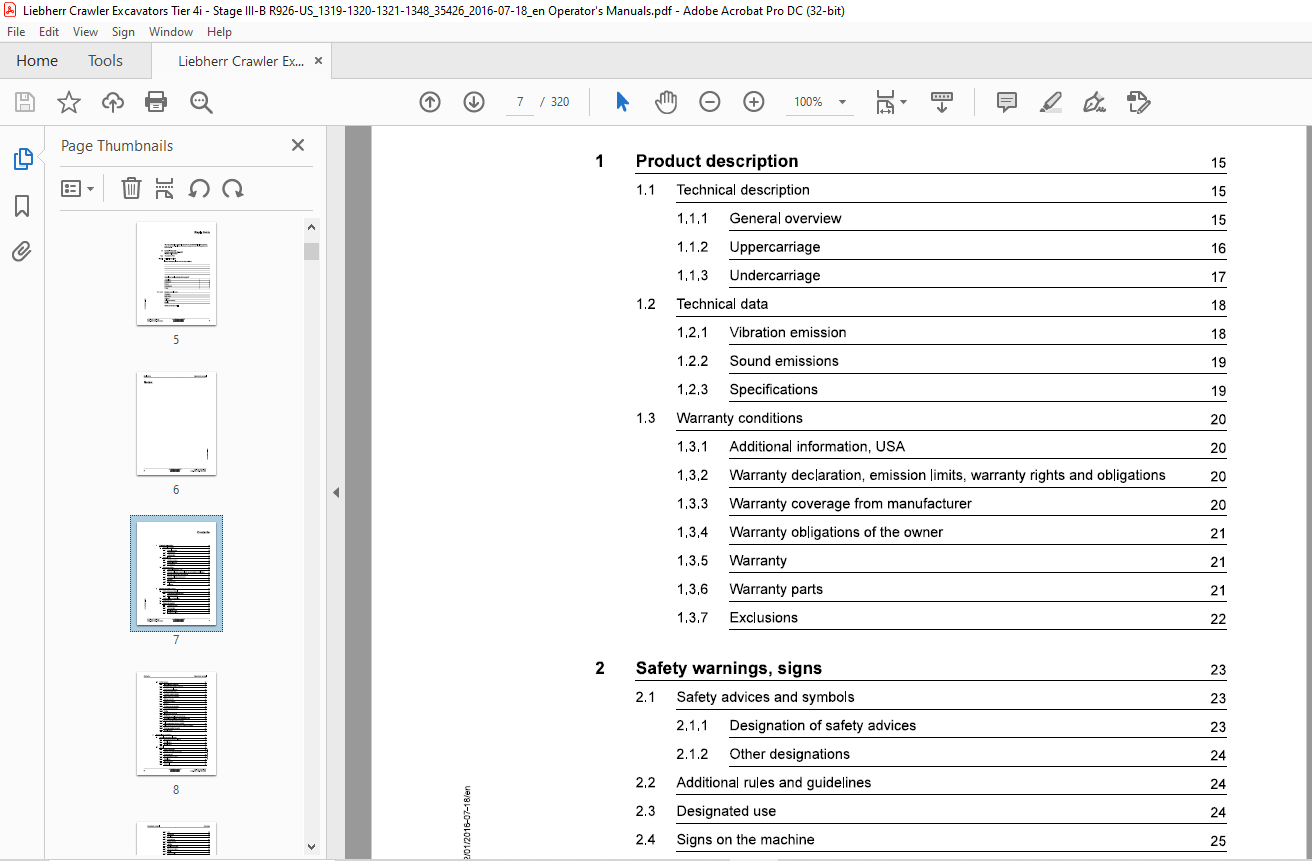Open the View menu
This screenshot has width=1312, height=861.
click(85, 32)
